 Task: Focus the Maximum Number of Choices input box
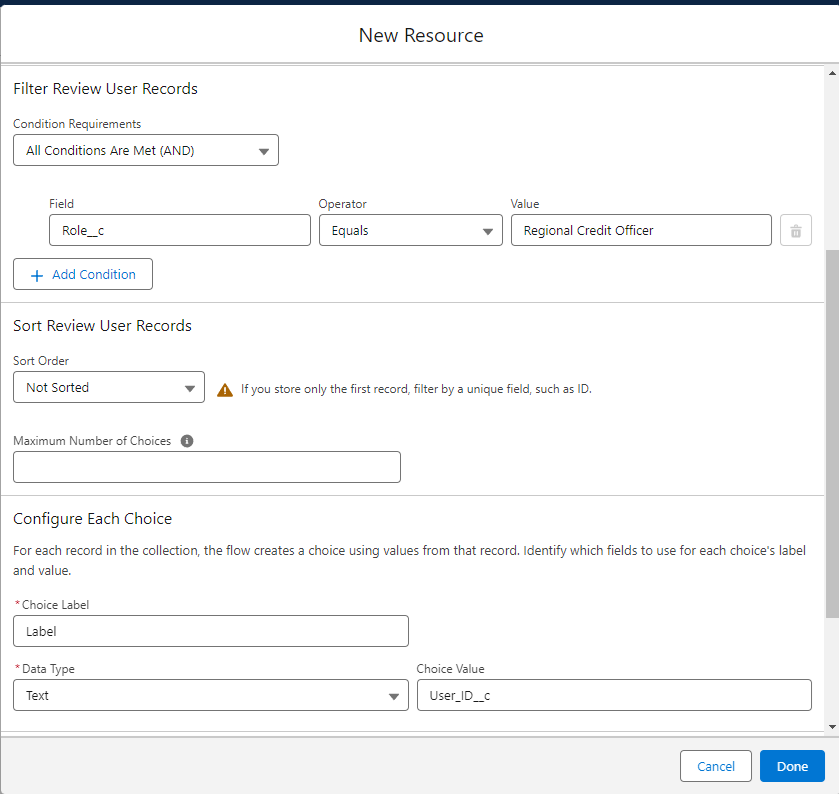pos(207,467)
